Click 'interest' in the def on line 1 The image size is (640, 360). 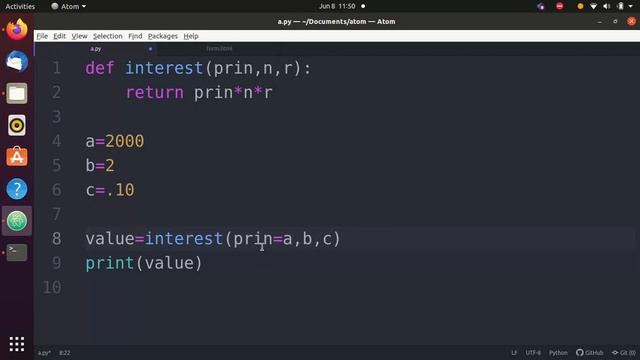164,68
